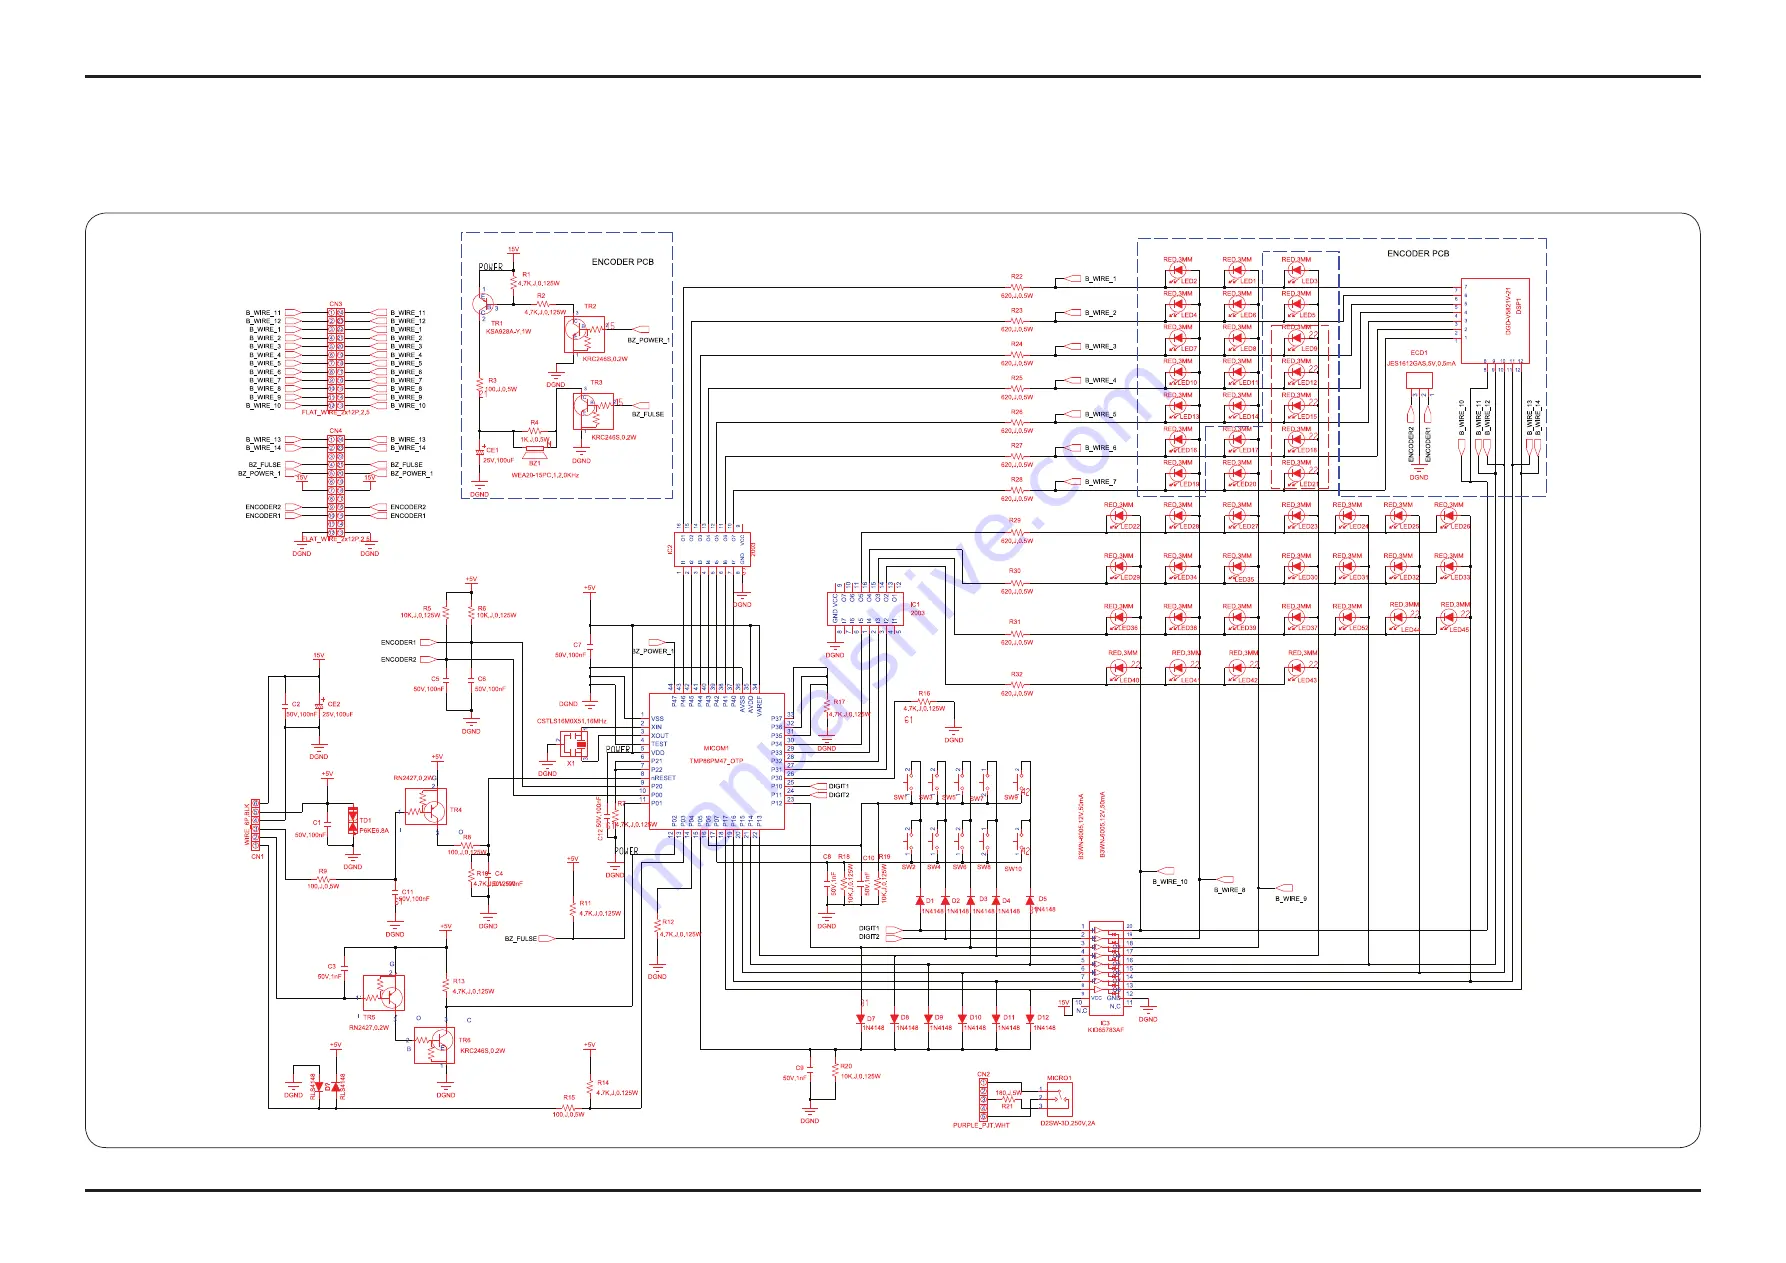Viewport: 1786px width, 1263px height.
Task: Click the C7 capacitor label
Action: coord(577,645)
